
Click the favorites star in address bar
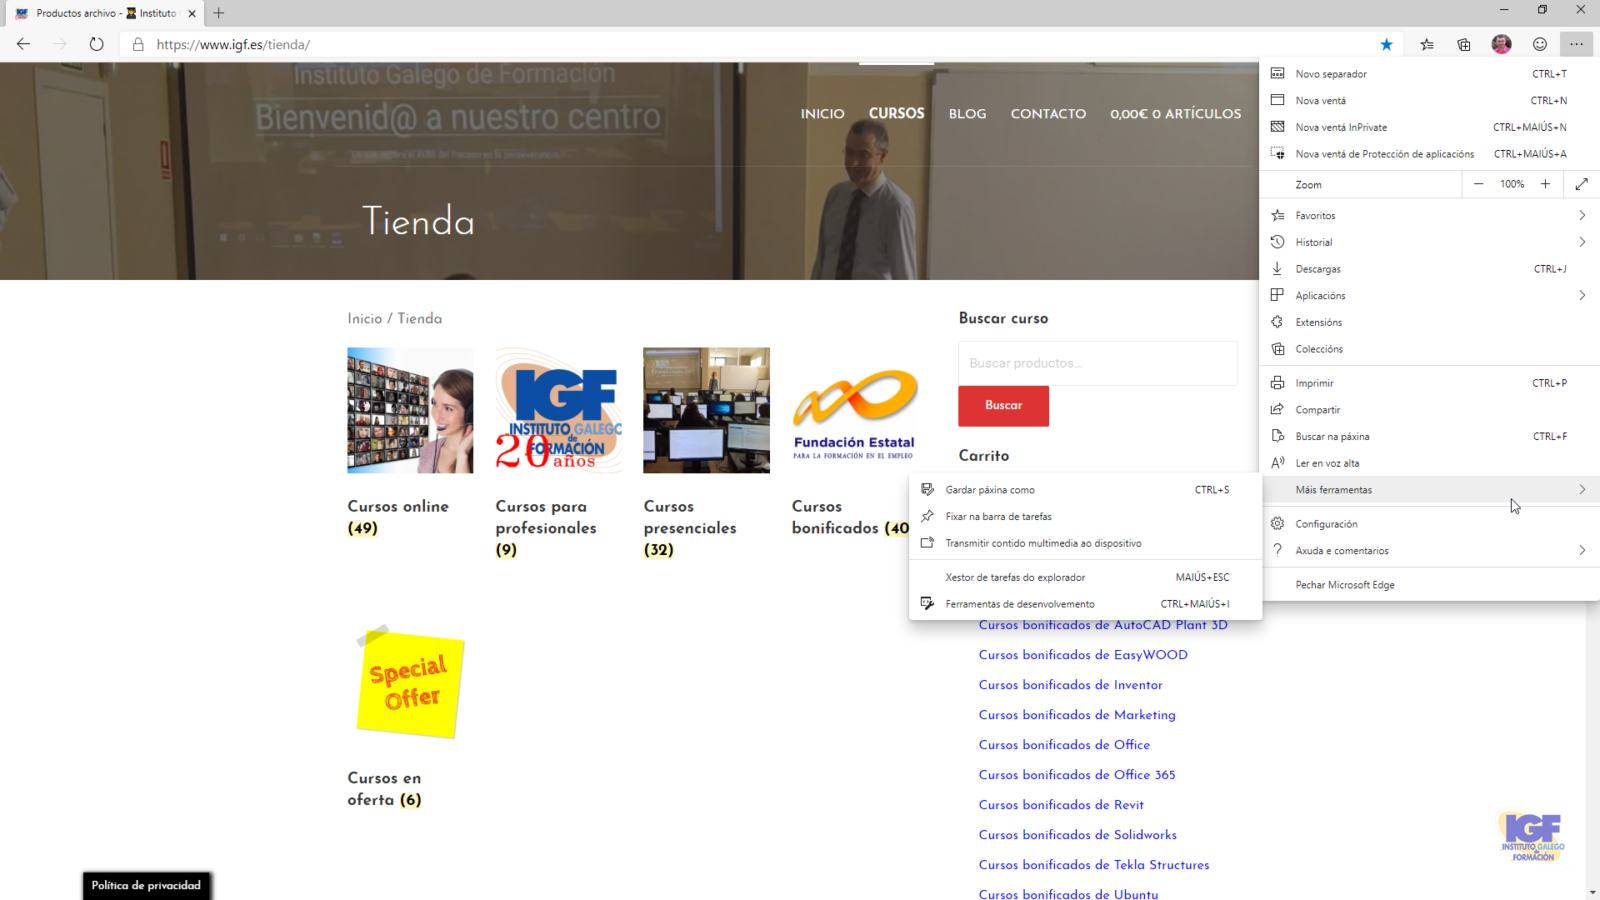(x=1386, y=44)
